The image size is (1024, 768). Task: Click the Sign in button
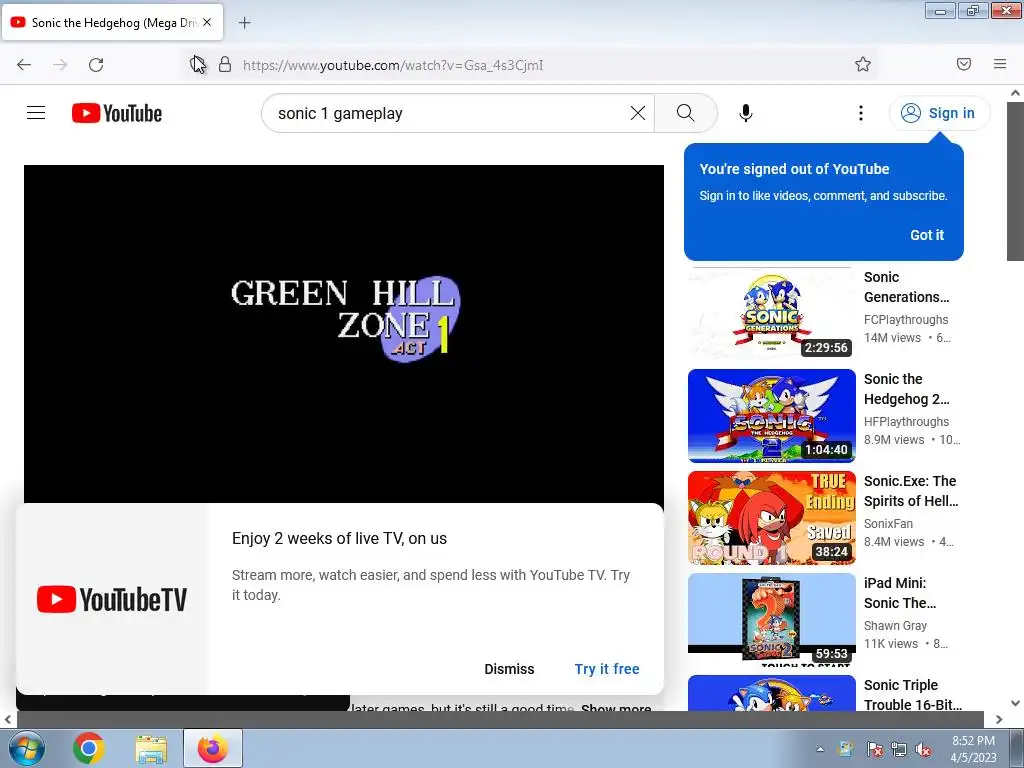pyautogui.click(x=939, y=113)
